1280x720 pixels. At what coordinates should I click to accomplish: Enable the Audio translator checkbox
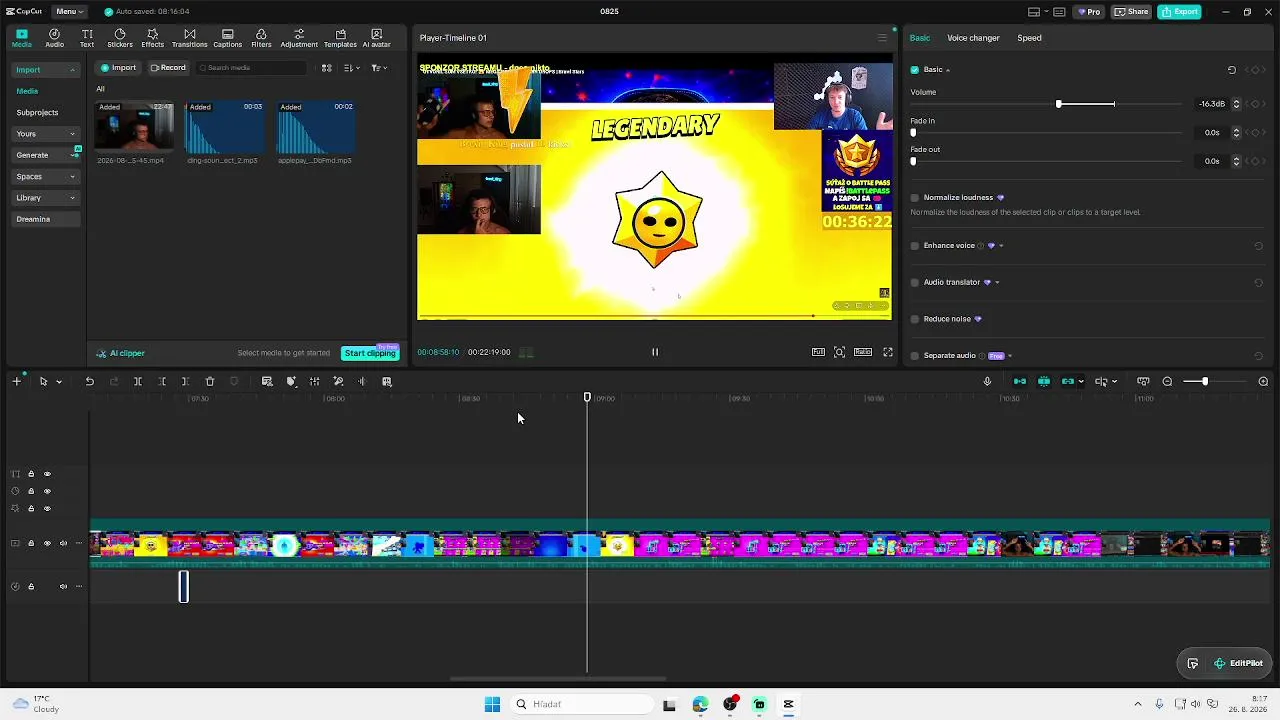click(914, 282)
